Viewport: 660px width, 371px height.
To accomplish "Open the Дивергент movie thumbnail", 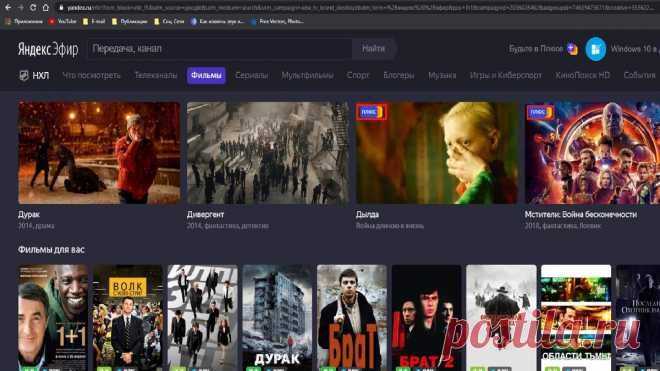I will pos(268,153).
